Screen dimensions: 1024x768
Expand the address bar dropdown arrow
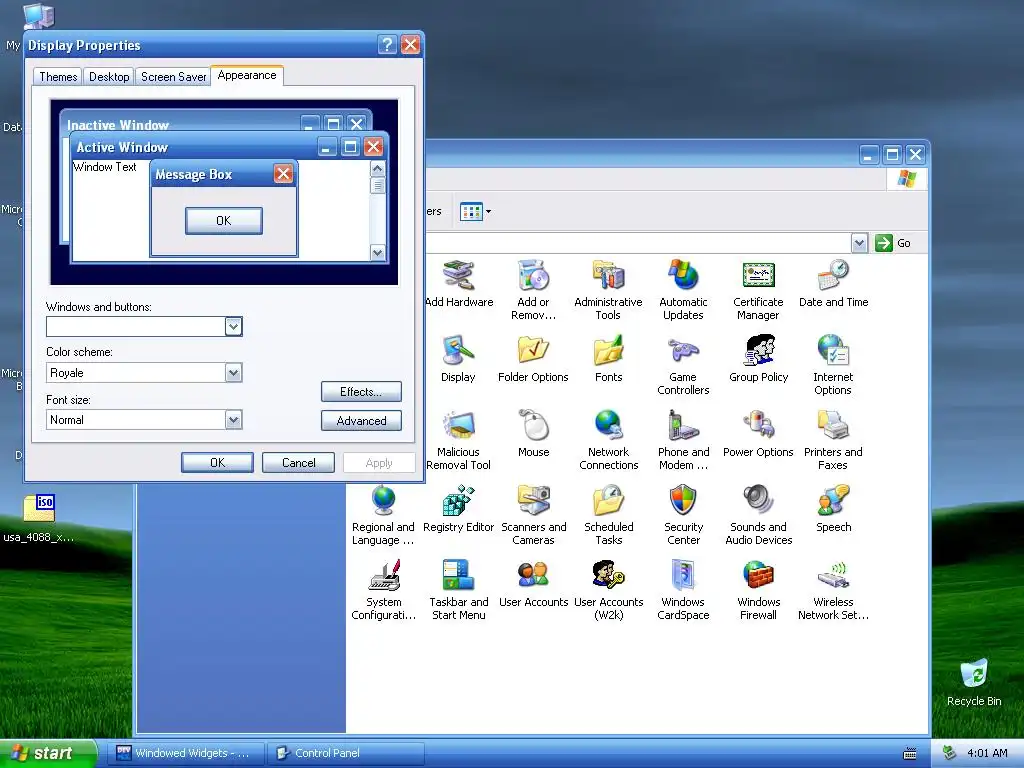(859, 243)
